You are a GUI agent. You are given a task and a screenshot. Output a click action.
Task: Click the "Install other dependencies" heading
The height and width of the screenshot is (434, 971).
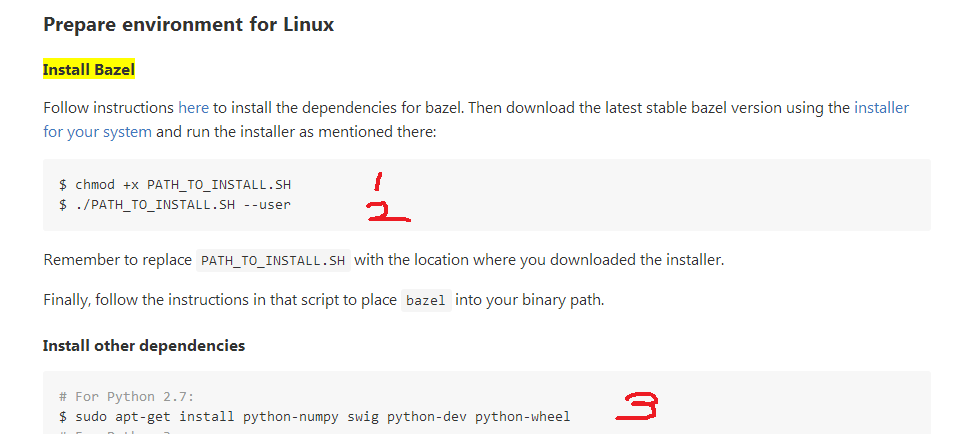[143, 346]
